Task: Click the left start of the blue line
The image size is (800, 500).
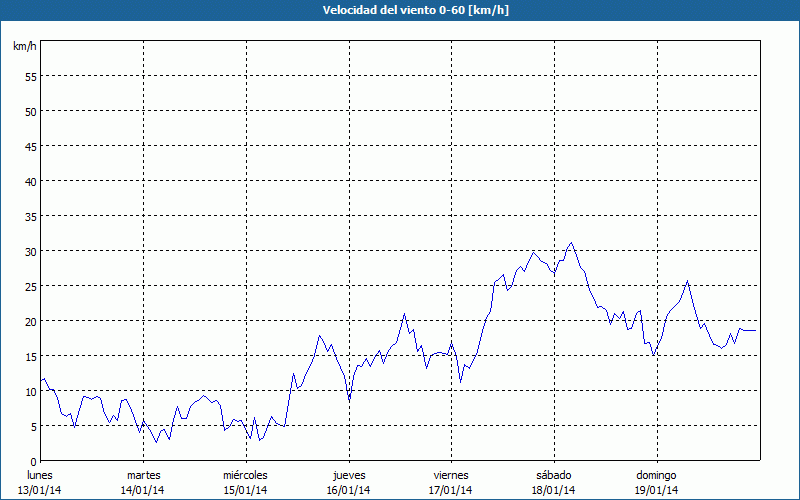Action: 42,380
